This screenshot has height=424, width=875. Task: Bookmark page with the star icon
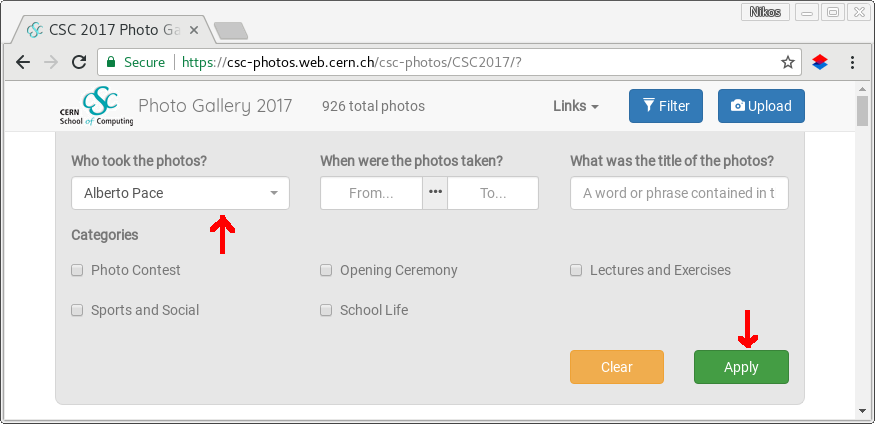pos(787,62)
